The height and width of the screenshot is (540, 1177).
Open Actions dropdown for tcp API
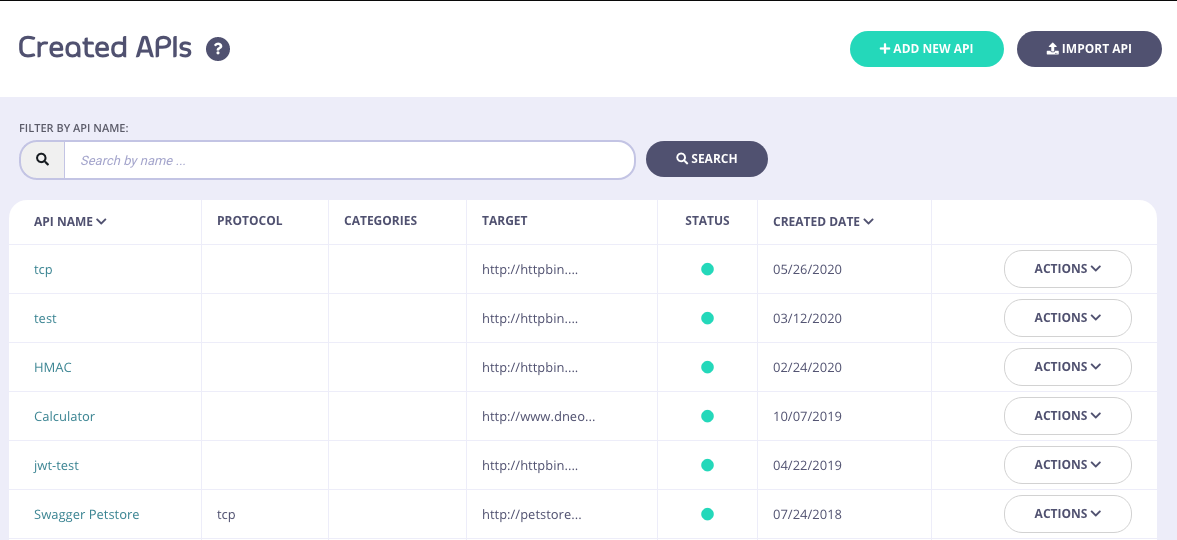(x=1067, y=269)
